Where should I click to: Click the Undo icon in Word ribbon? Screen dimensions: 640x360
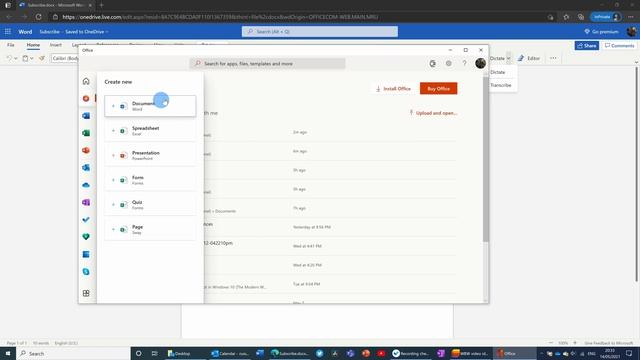pyautogui.click(x=9, y=58)
